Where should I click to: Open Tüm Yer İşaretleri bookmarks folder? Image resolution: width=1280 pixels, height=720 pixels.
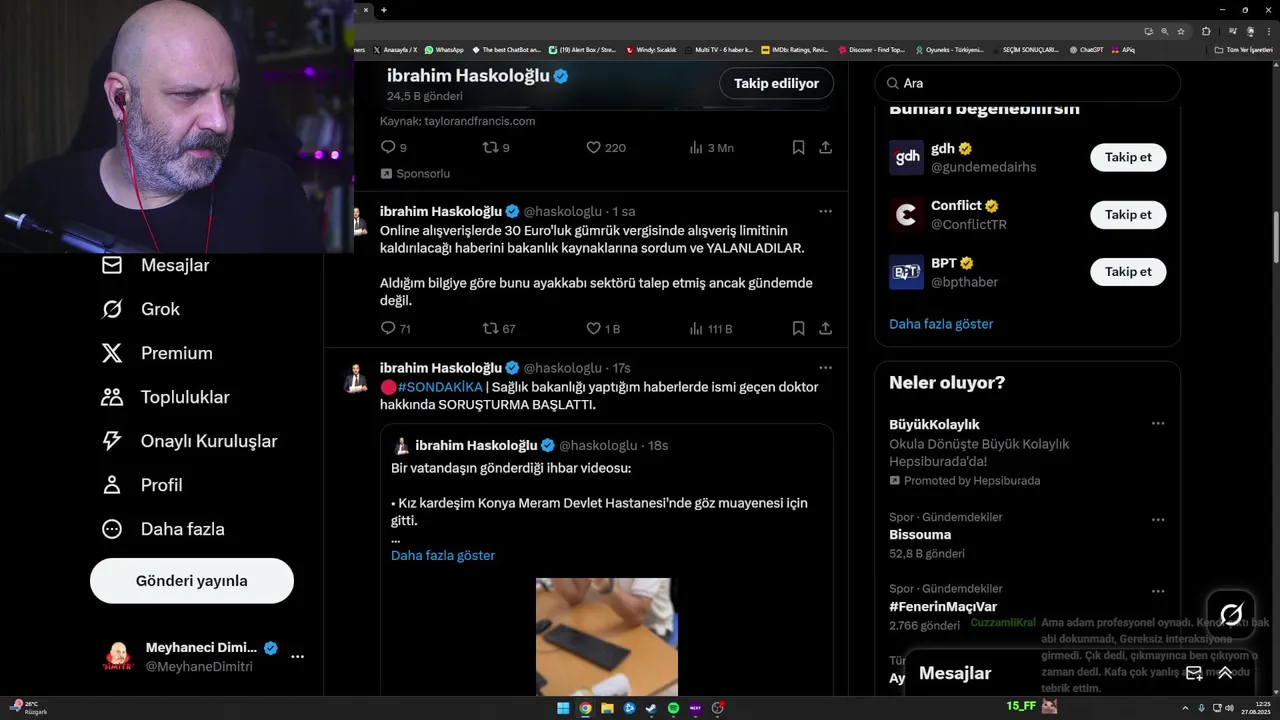(1243, 49)
